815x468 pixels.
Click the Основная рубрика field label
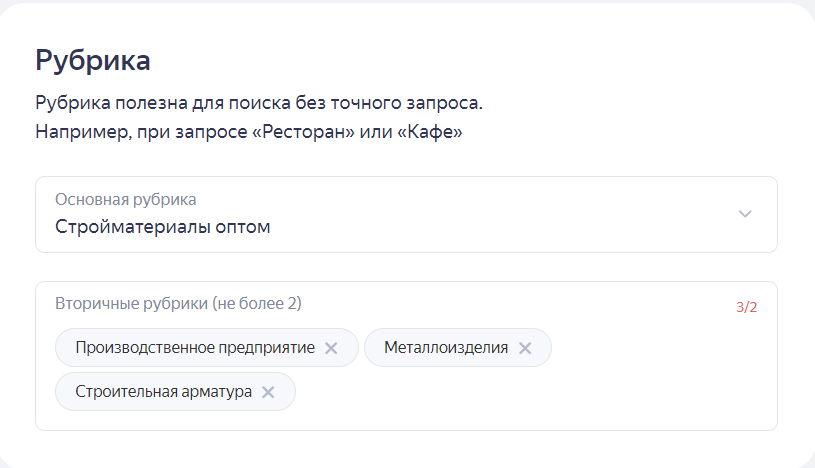[126, 199]
